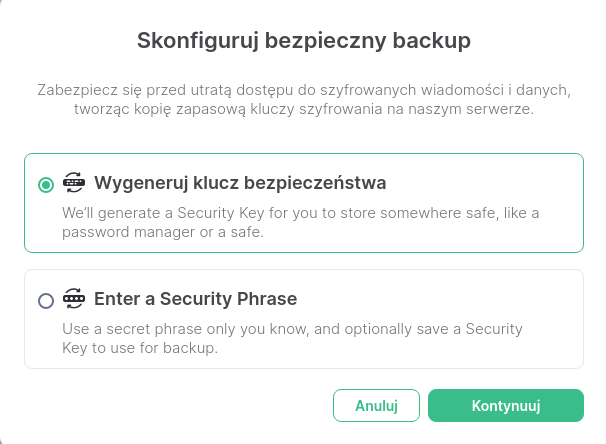The height and width of the screenshot is (444, 606).
Task: Click the text line starting with Zabezpiecz się przed utratą
Action: coord(304,90)
